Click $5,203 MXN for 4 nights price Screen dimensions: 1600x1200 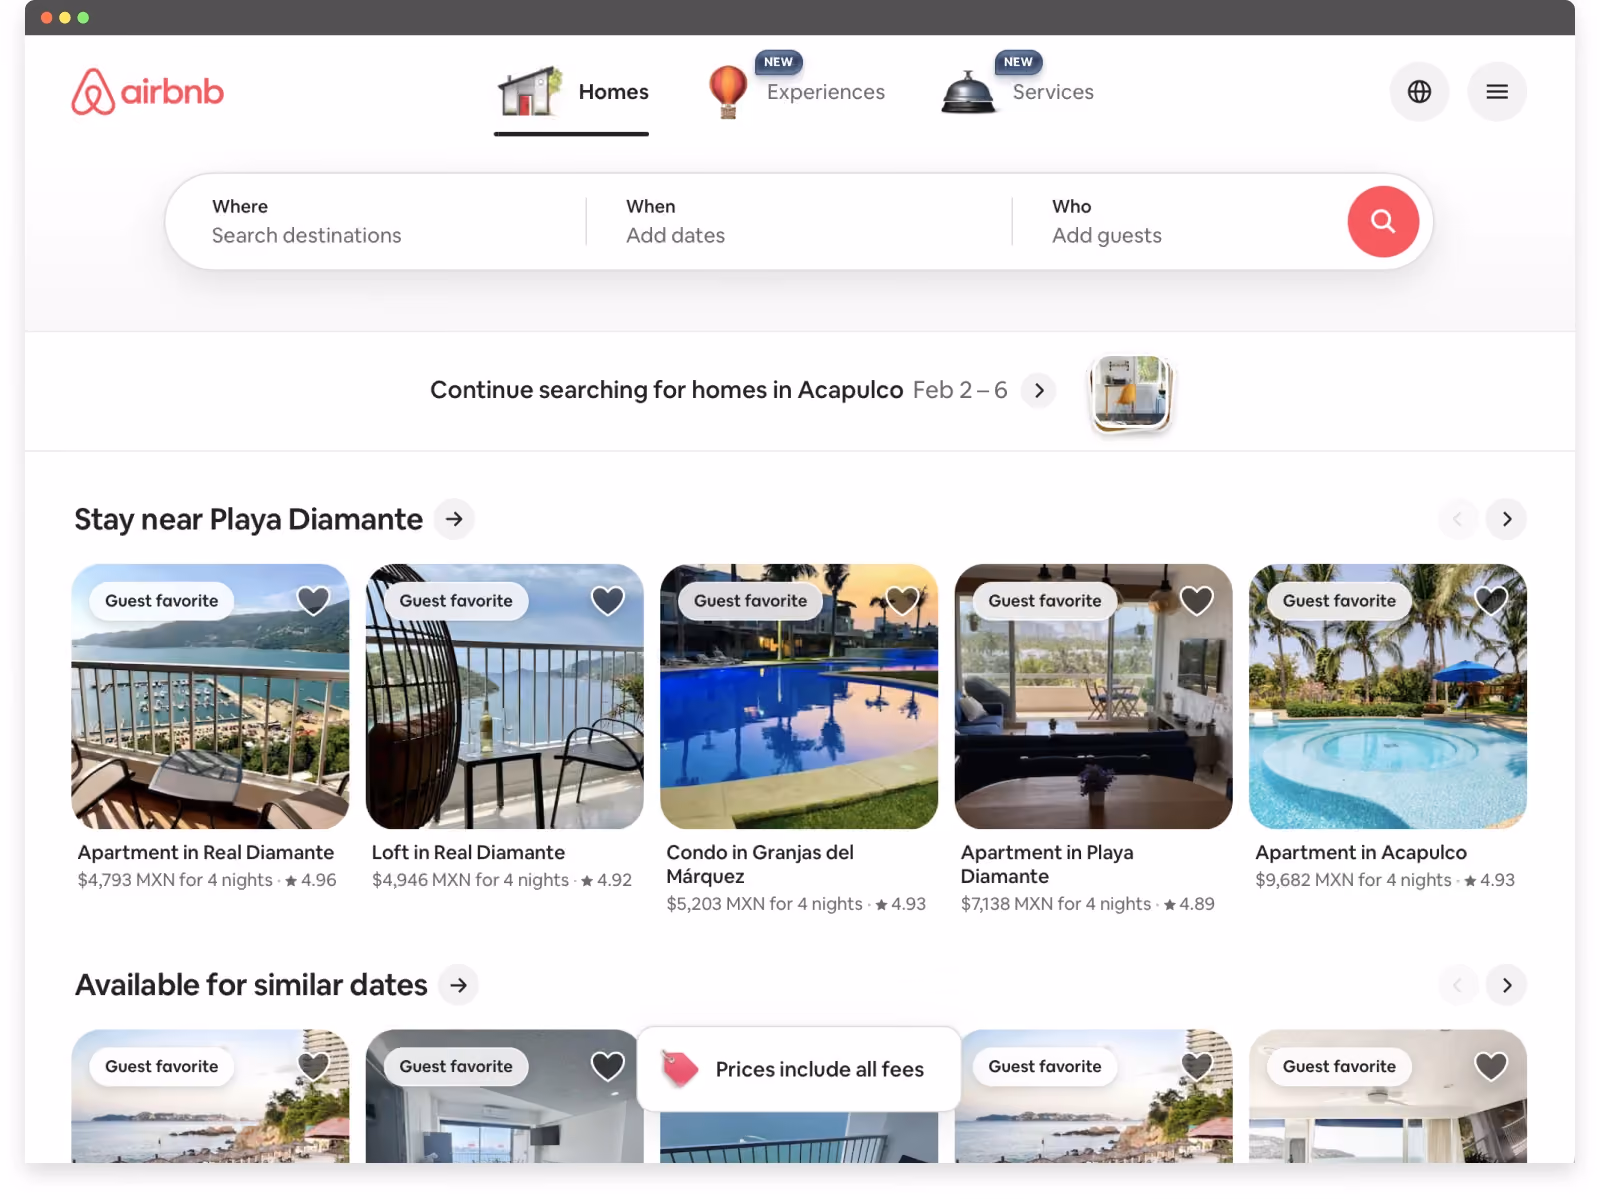(764, 904)
